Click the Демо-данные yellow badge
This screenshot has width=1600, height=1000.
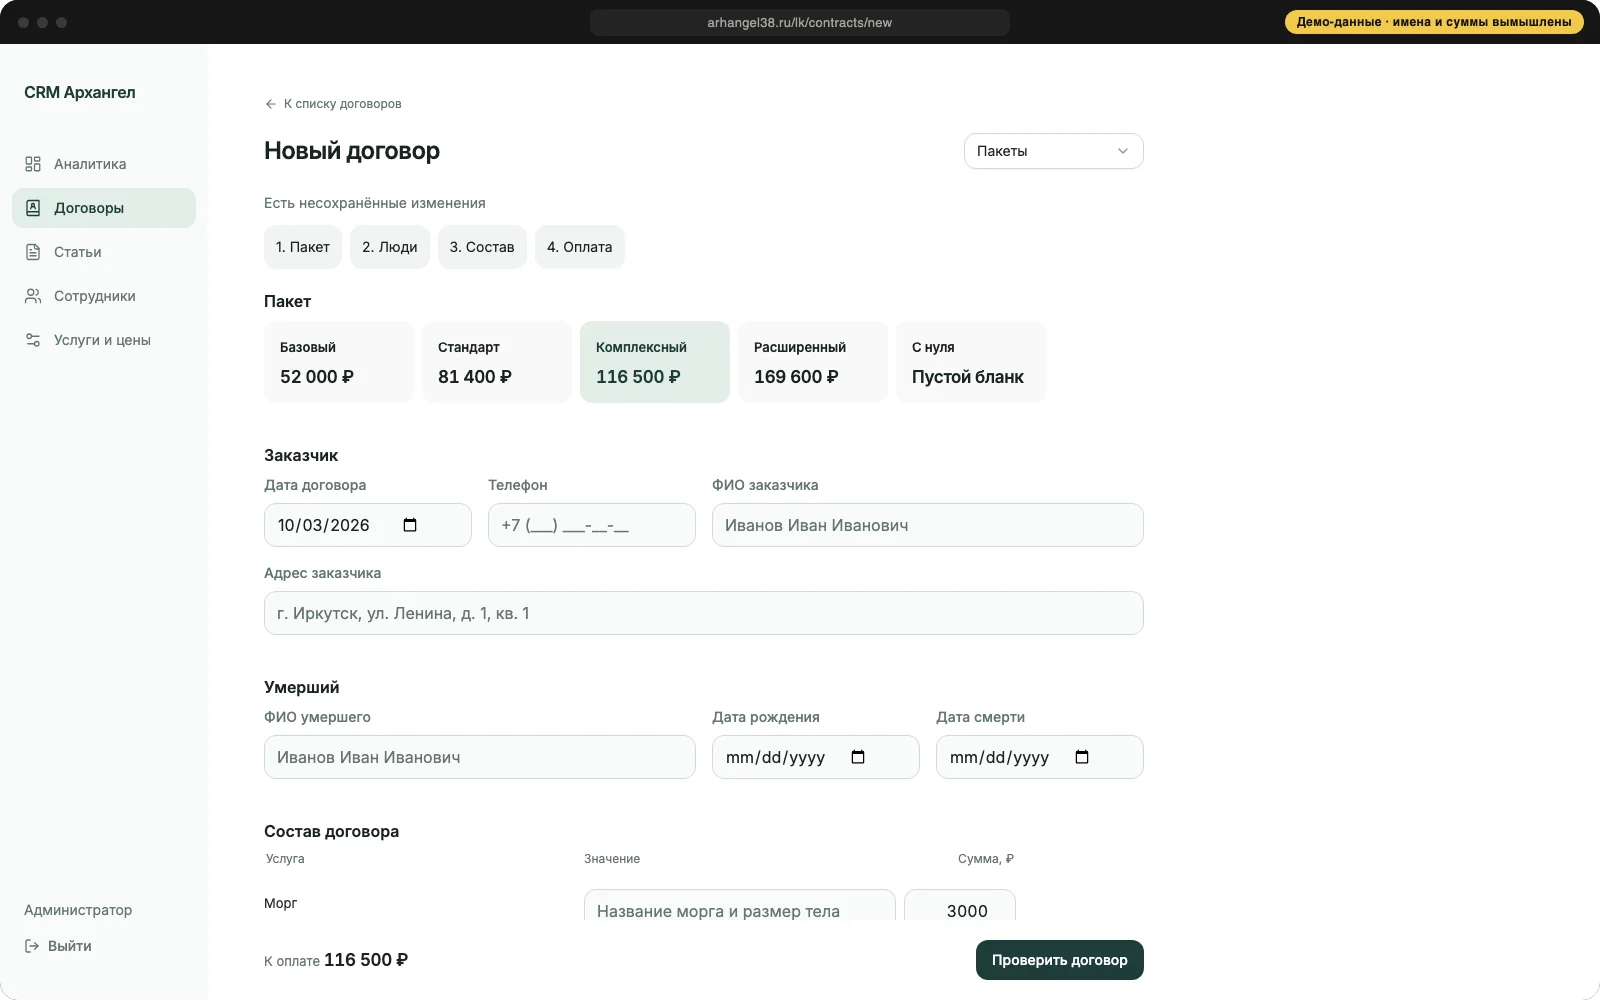tap(1434, 22)
